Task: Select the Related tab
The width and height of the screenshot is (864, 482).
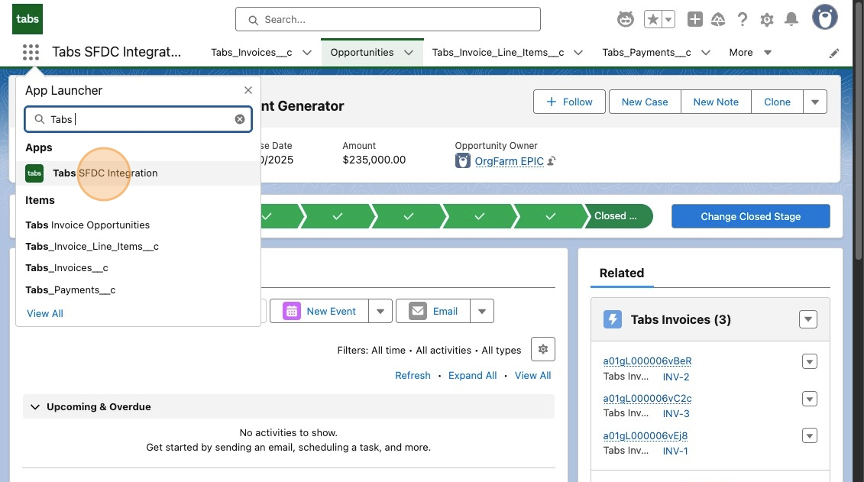Action: 622,273
